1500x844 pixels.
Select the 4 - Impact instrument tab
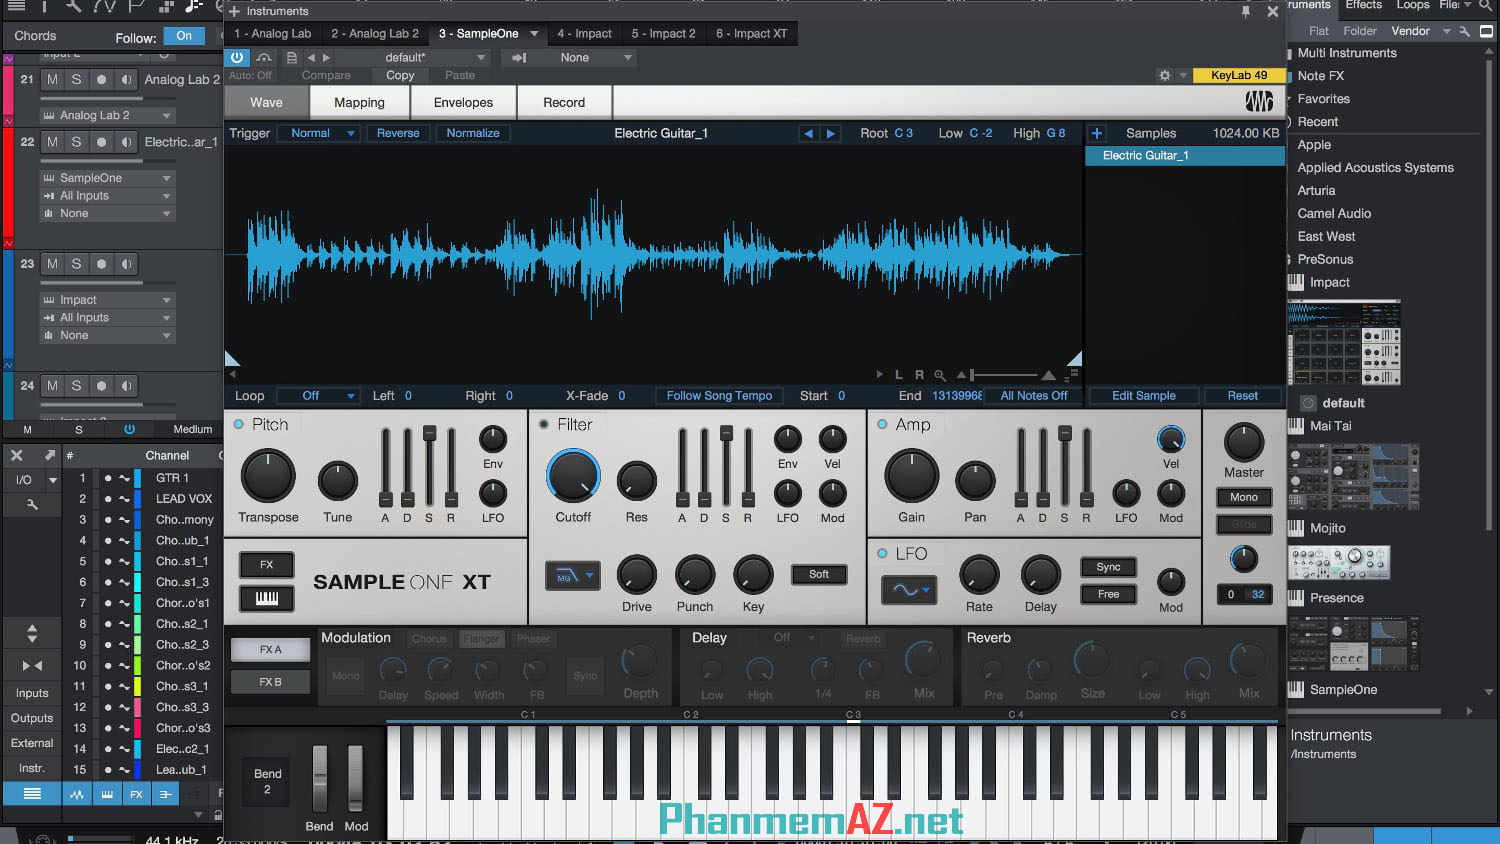coord(585,33)
